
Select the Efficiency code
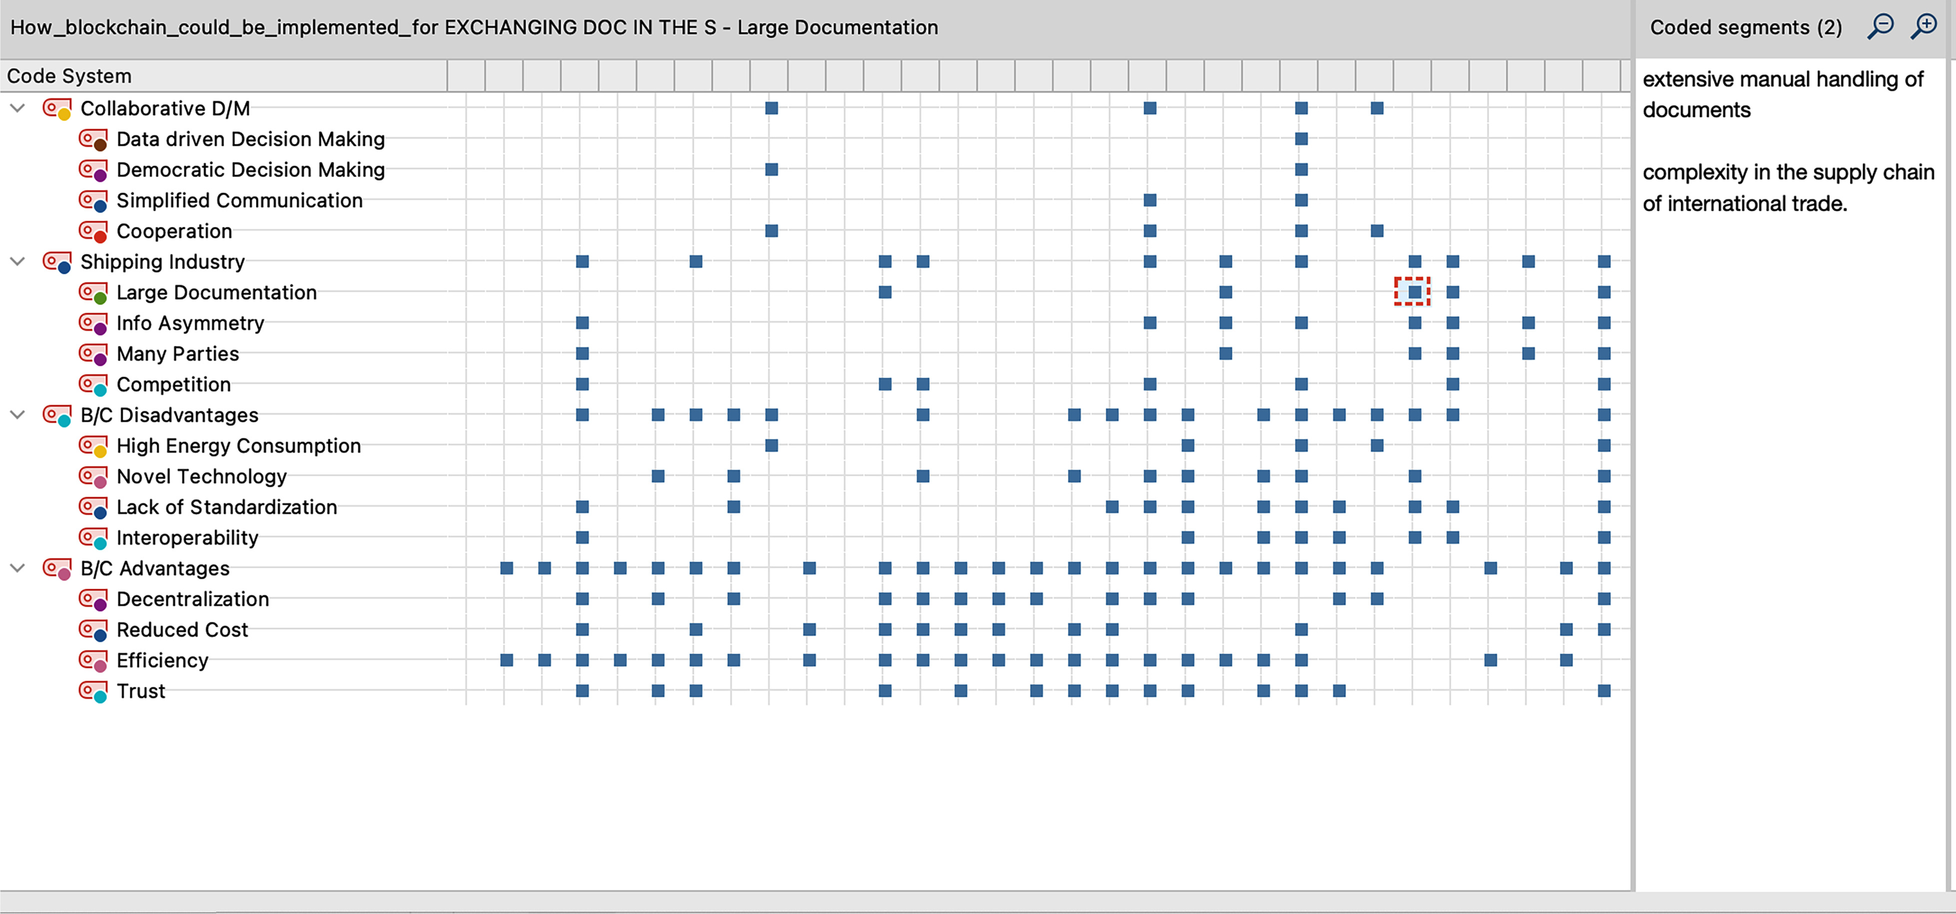click(162, 660)
